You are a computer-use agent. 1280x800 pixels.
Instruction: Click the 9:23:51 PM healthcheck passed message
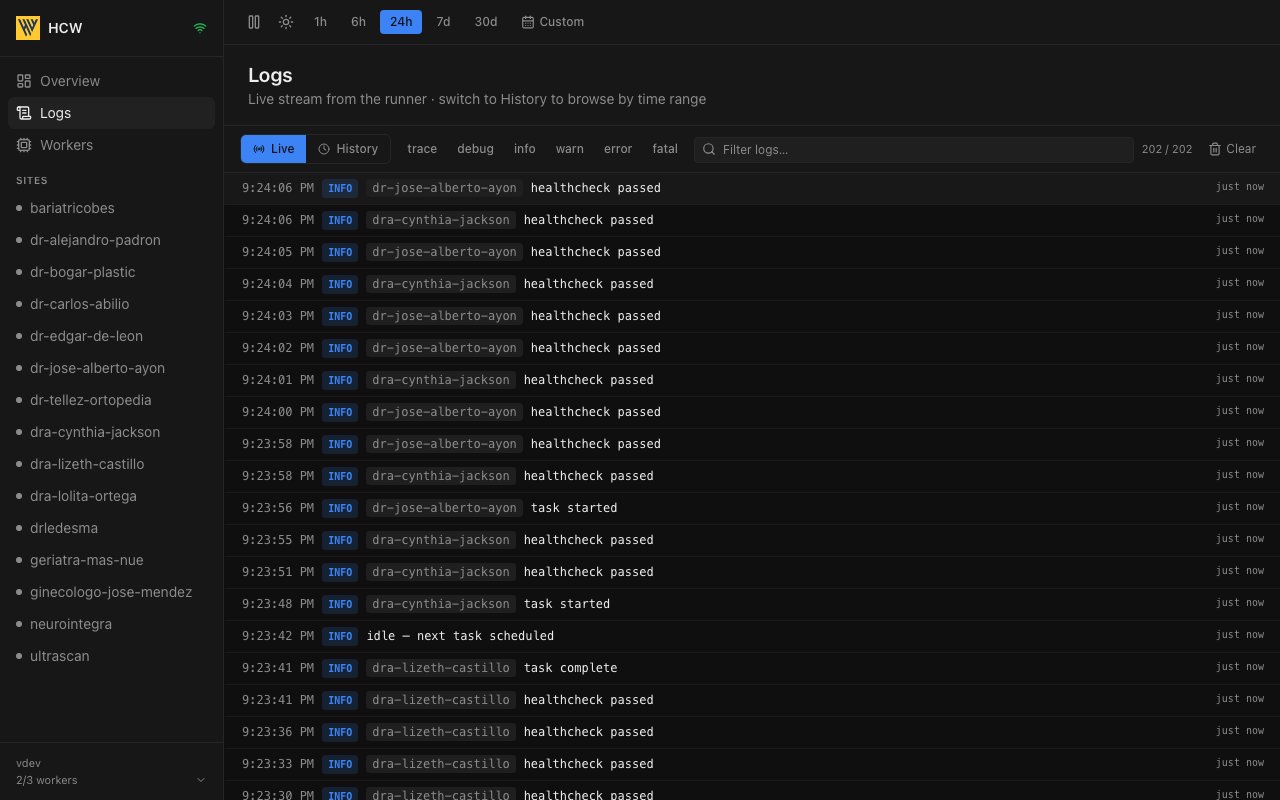point(589,572)
